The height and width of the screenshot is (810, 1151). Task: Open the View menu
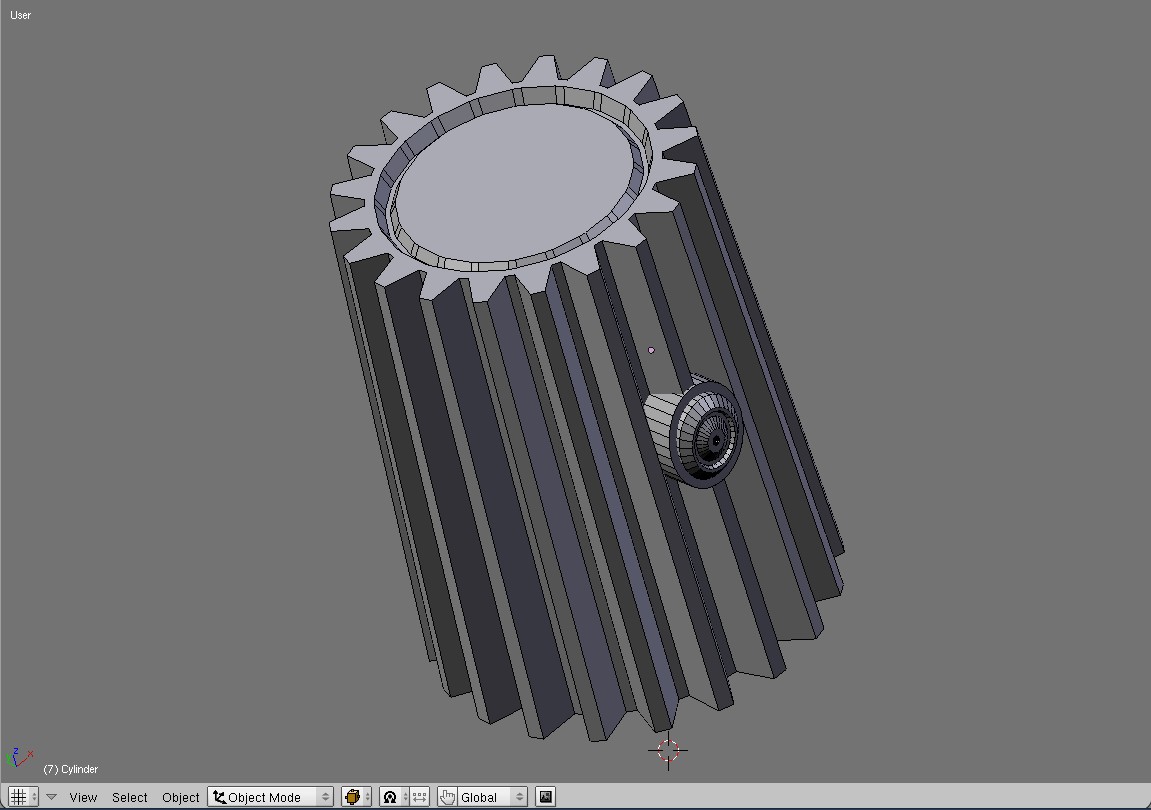pos(83,797)
